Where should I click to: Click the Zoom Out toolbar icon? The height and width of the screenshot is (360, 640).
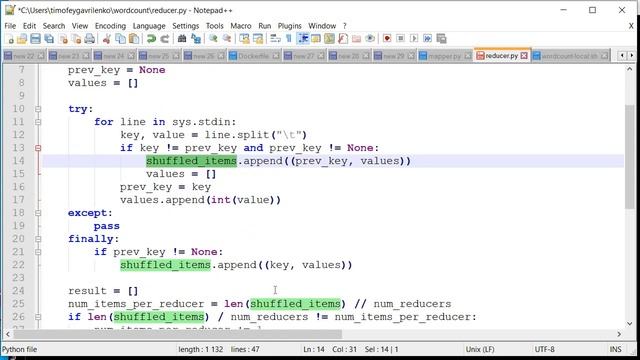pyautogui.click(x=227, y=39)
